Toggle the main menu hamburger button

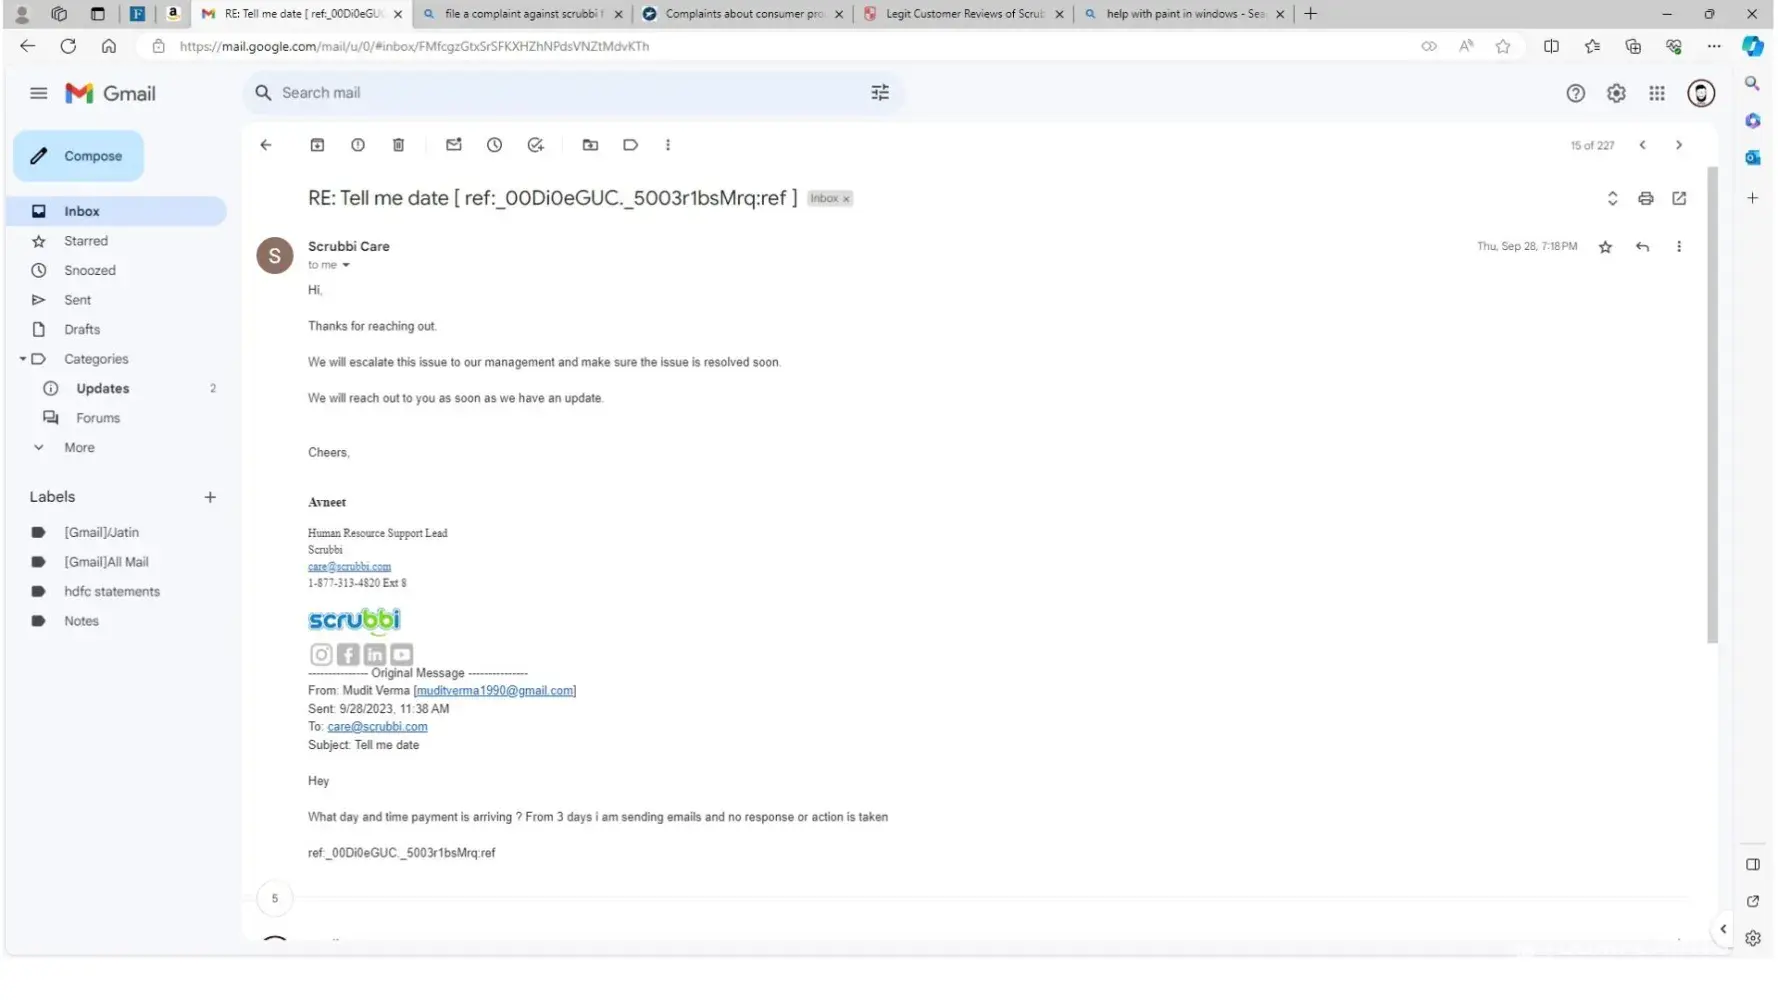[x=39, y=93]
